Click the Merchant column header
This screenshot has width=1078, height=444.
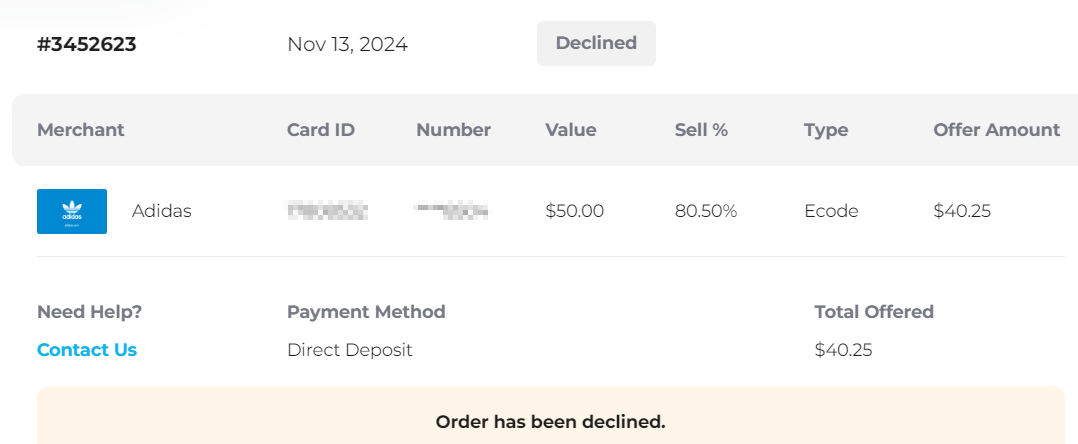click(80, 130)
